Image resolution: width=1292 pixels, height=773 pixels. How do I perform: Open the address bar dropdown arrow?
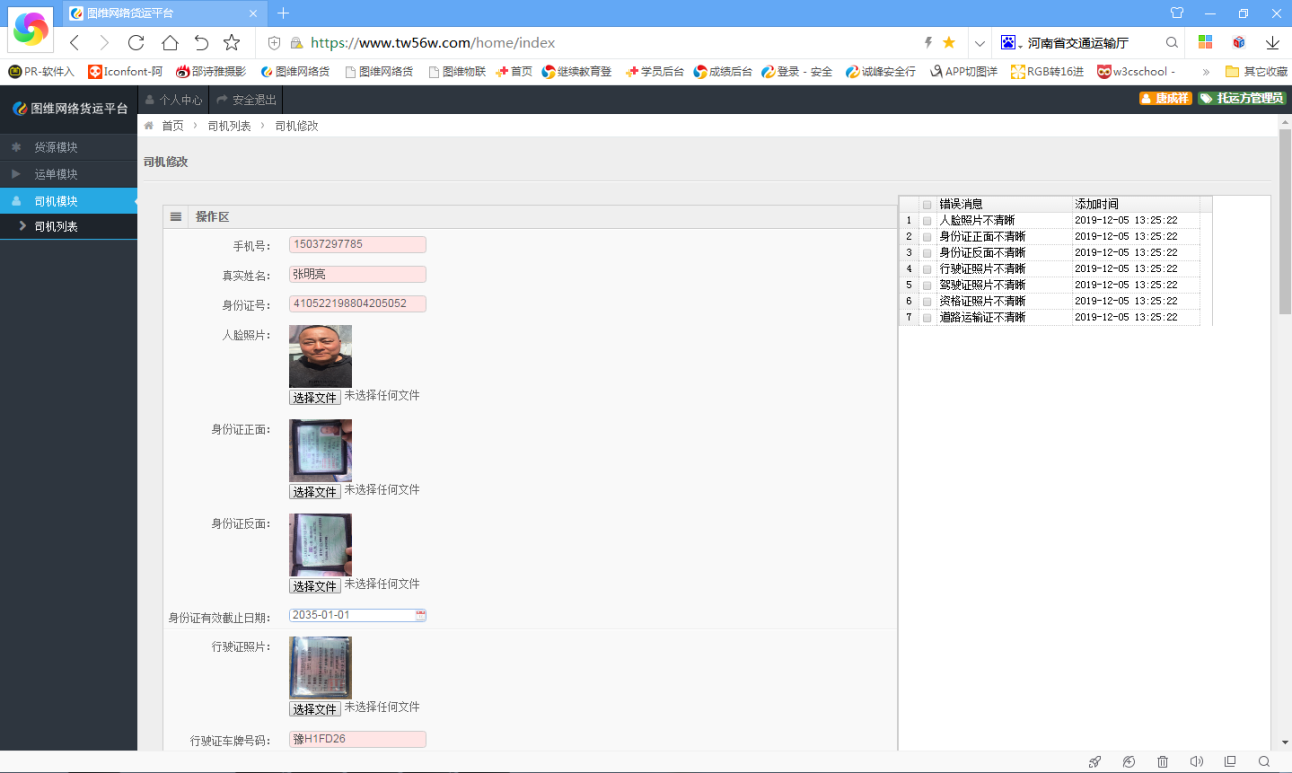(979, 43)
